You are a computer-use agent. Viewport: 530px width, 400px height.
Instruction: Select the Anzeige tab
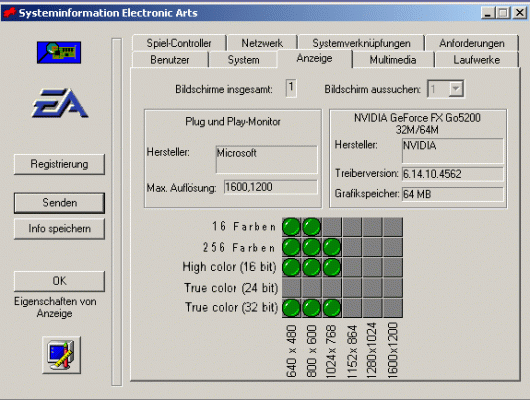pos(314,58)
